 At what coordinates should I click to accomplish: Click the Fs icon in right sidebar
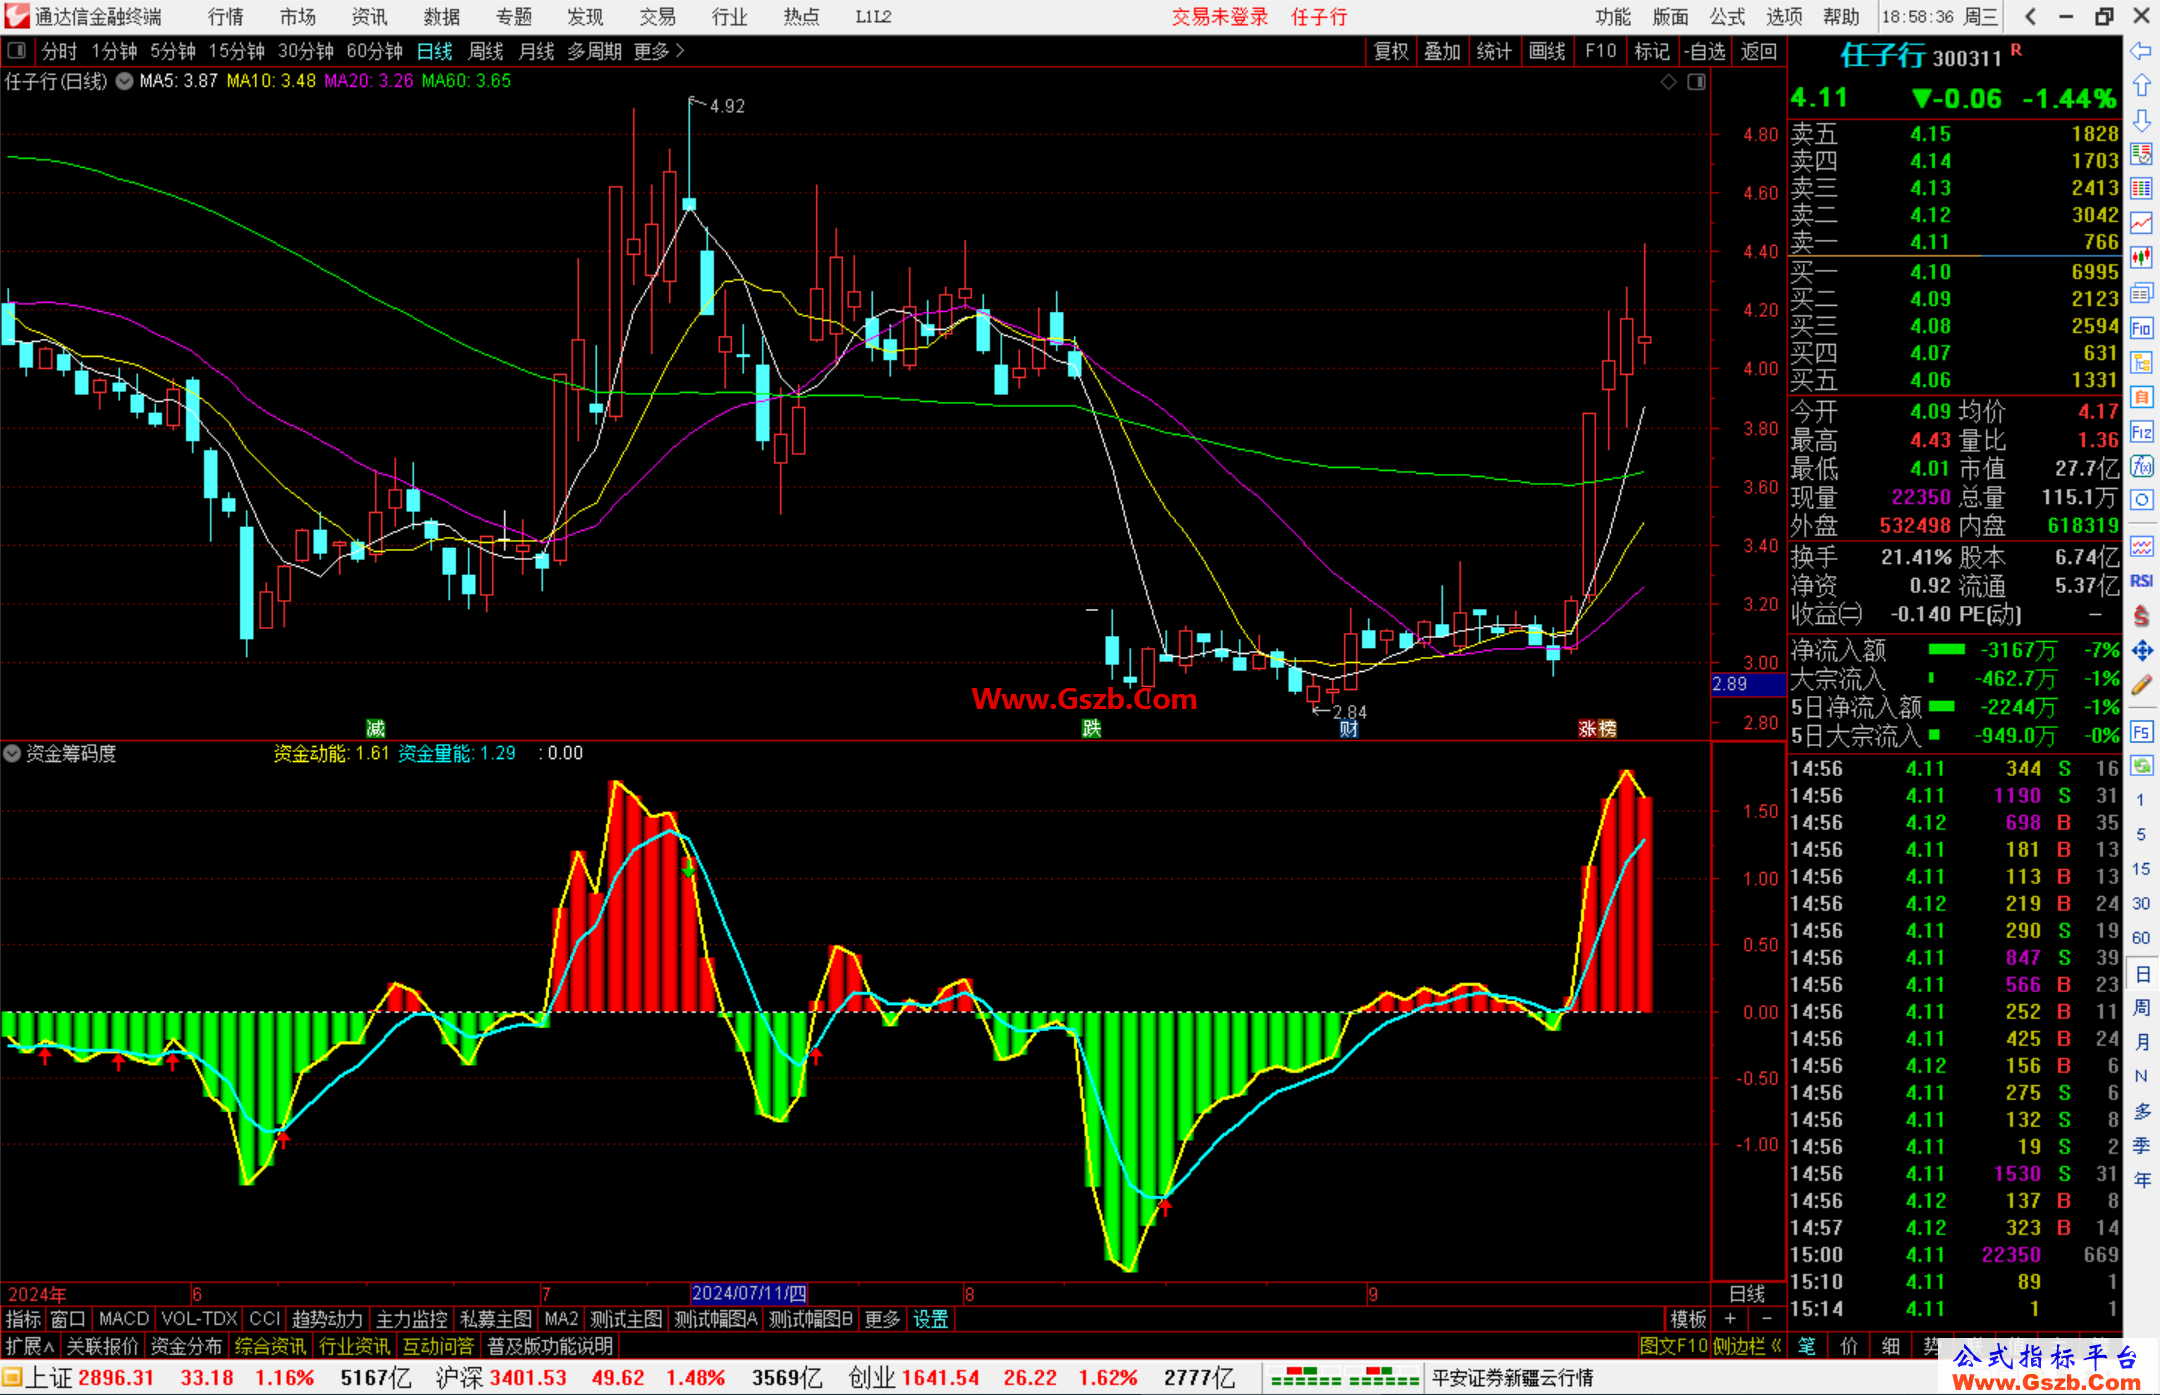click(x=2141, y=732)
